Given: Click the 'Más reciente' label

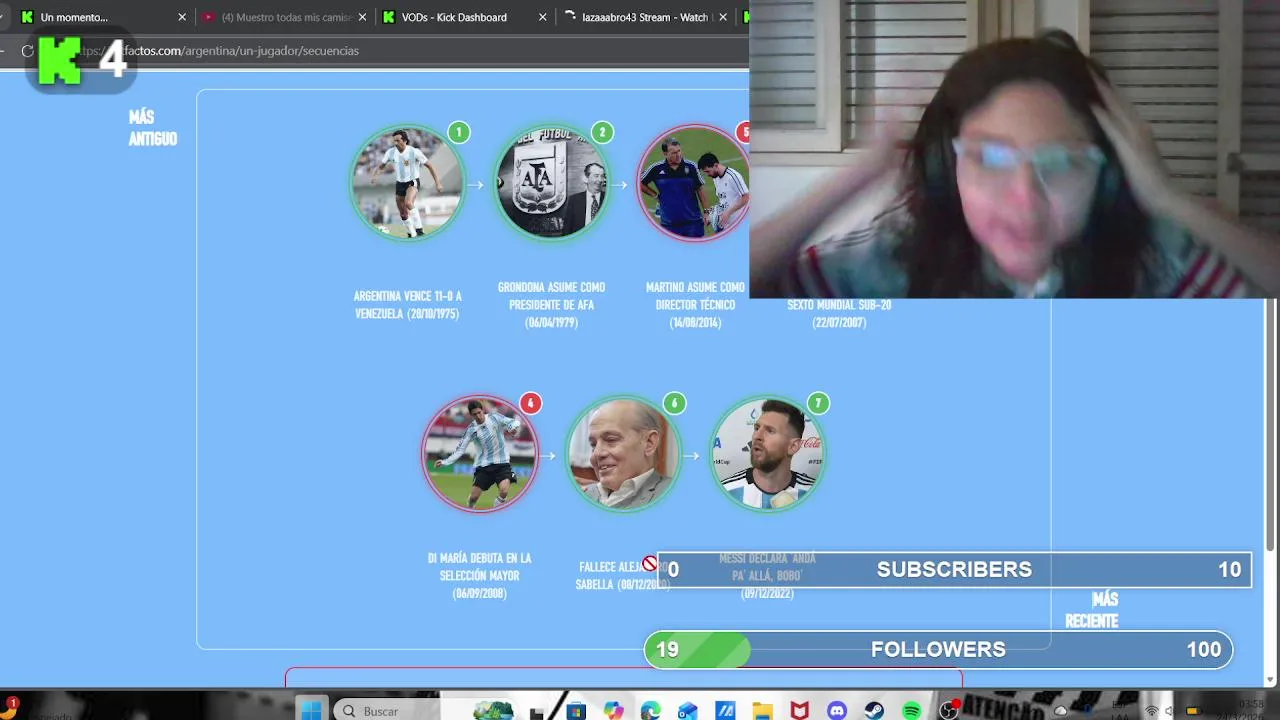Looking at the screenshot, I should click(1092, 610).
